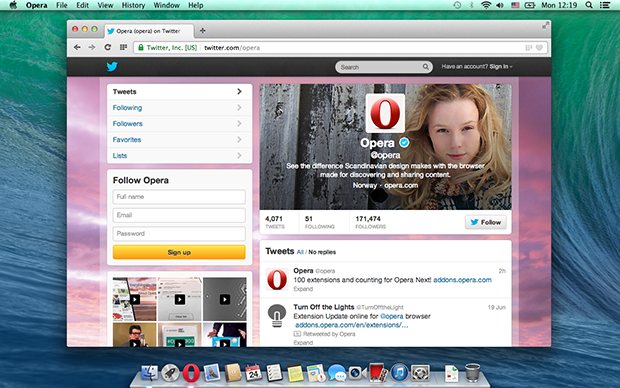
Task: Open Reminders checklist in the dock
Action: [x=274, y=373]
